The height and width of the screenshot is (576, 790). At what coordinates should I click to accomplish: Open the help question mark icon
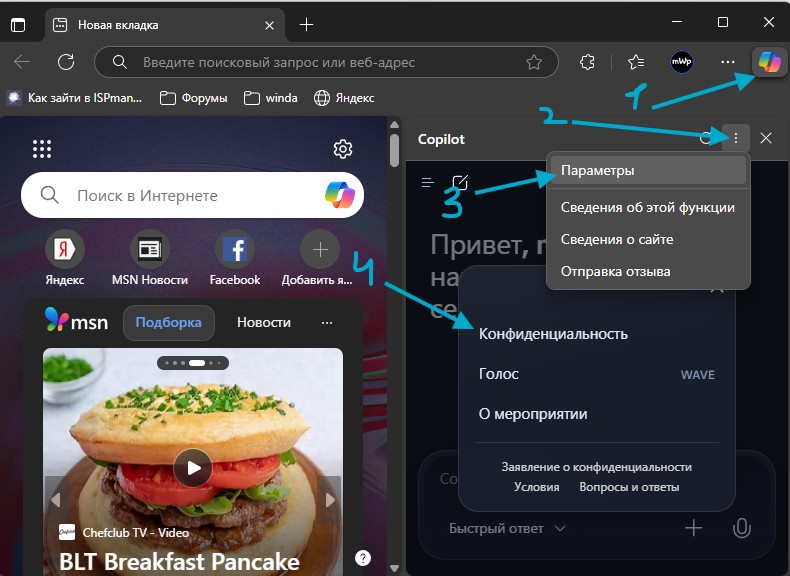point(363,558)
